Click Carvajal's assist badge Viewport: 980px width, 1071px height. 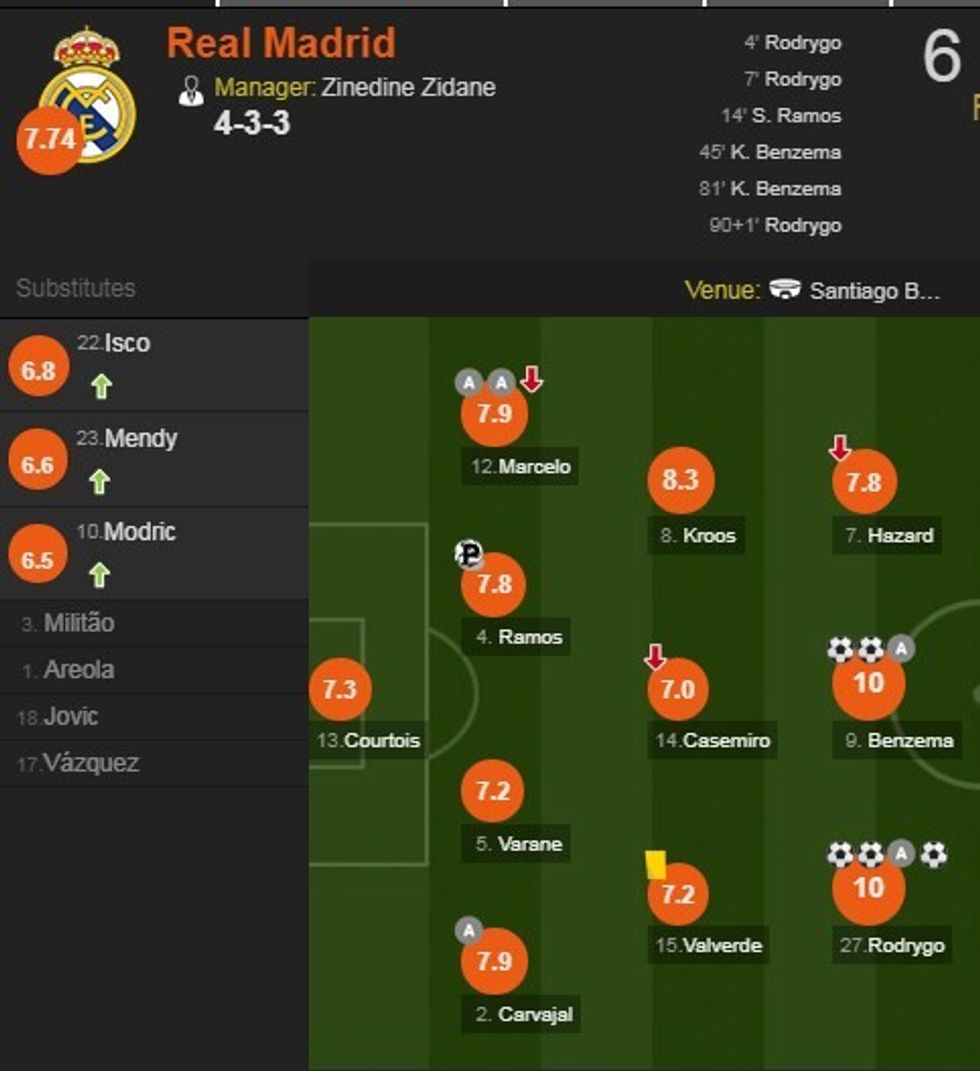[469, 931]
